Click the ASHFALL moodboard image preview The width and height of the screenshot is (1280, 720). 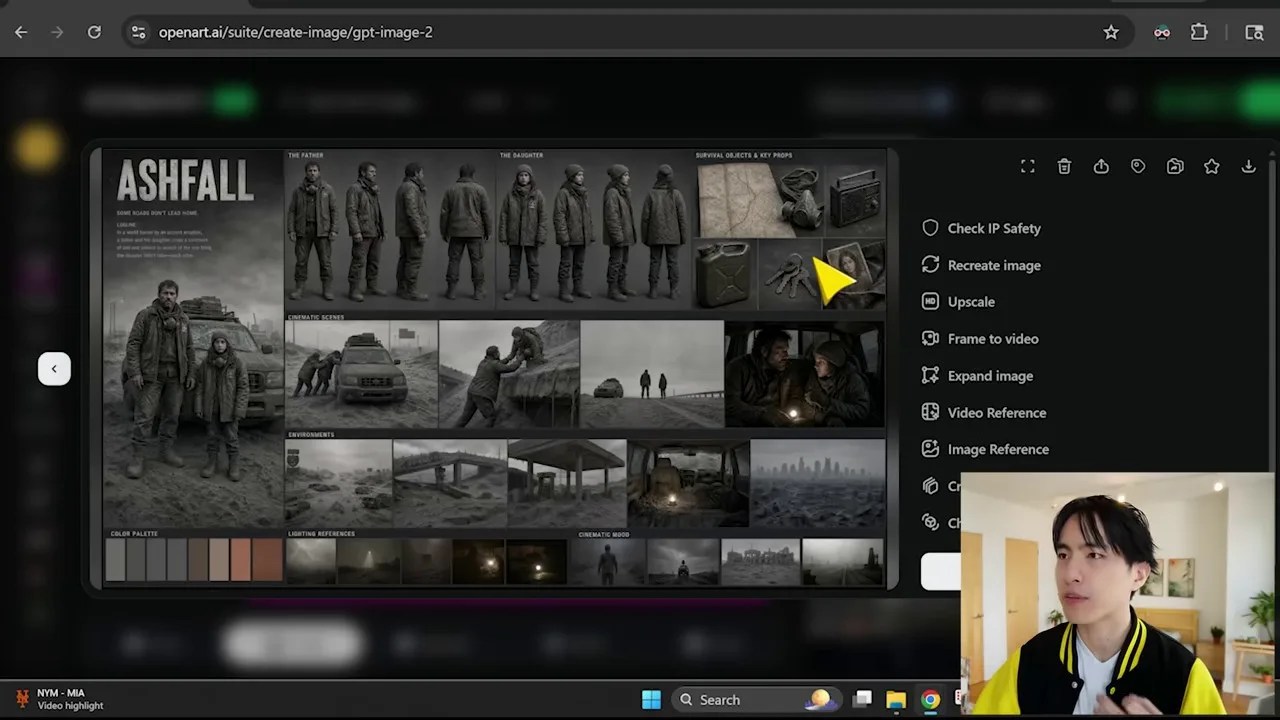click(x=494, y=368)
